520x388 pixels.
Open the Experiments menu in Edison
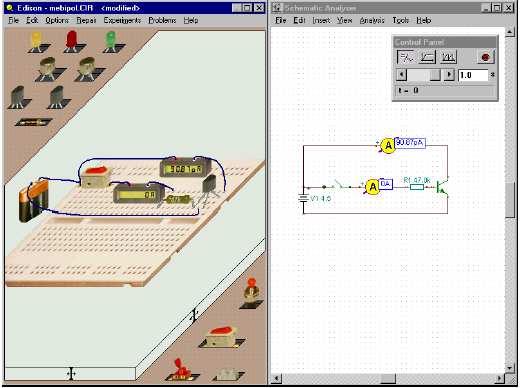(x=122, y=20)
